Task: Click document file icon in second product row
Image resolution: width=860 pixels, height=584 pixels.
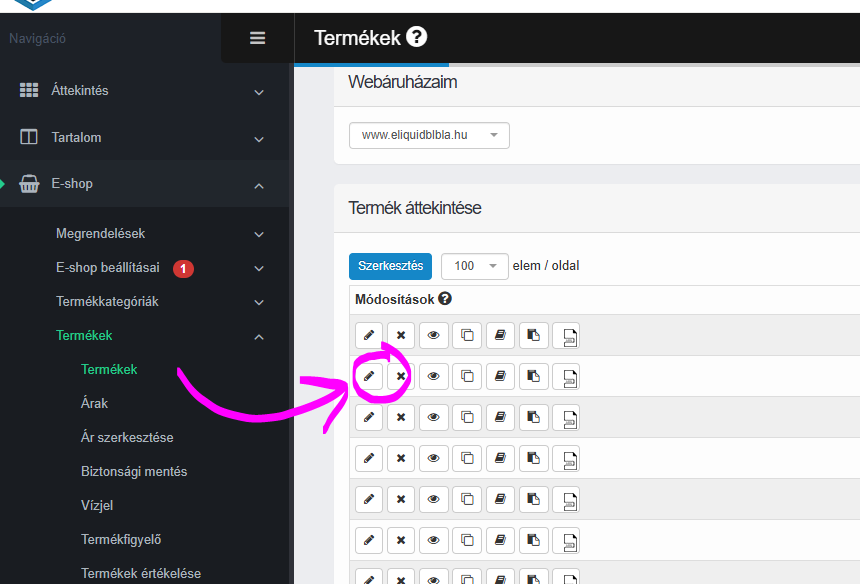Action: (x=566, y=377)
